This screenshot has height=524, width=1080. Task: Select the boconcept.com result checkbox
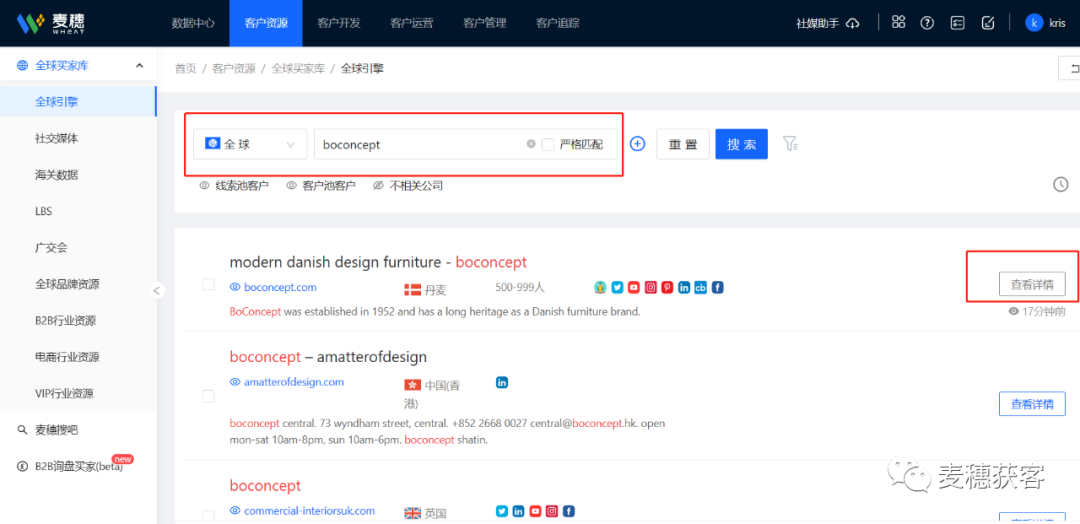(208, 284)
